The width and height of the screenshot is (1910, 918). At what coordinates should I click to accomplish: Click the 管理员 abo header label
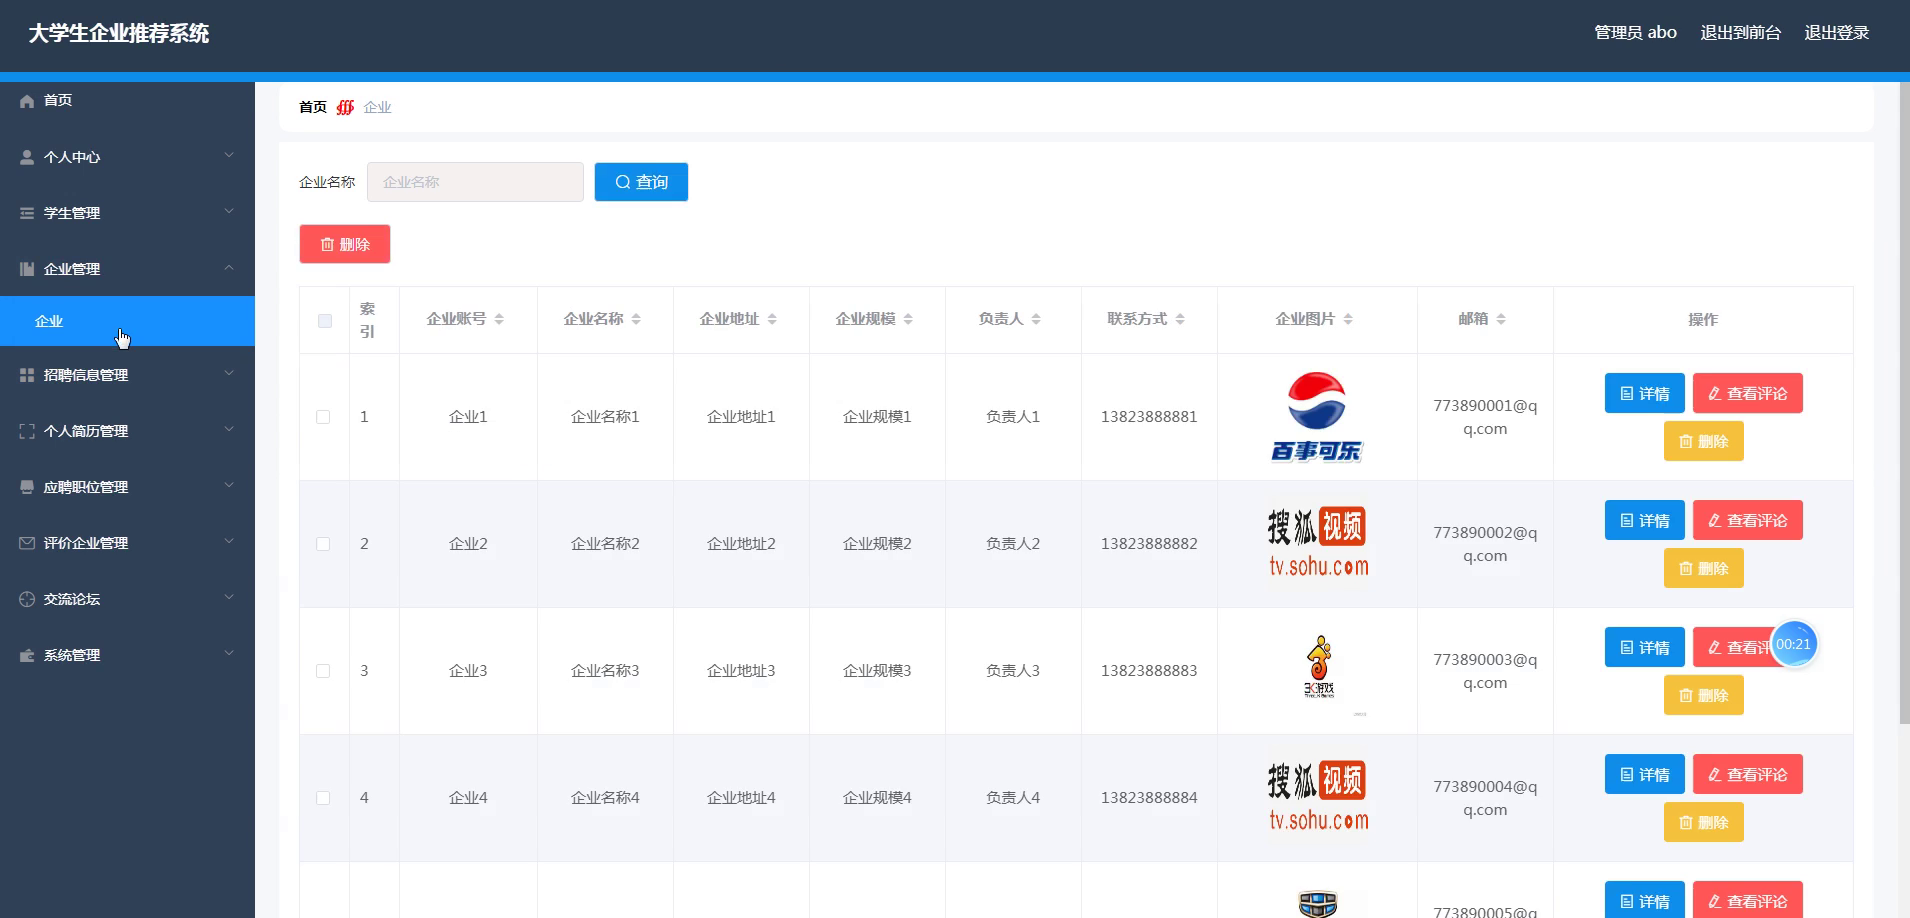click(x=1635, y=33)
